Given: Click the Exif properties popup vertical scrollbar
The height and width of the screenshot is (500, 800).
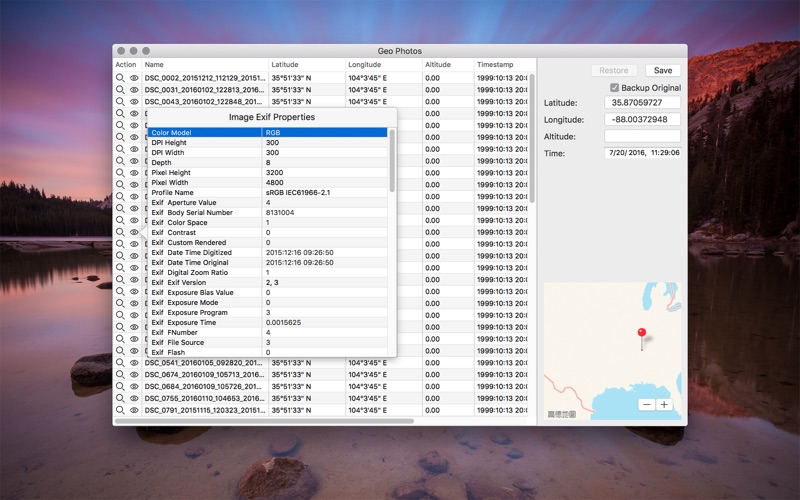Looking at the screenshot, I should [x=392, y=161].
